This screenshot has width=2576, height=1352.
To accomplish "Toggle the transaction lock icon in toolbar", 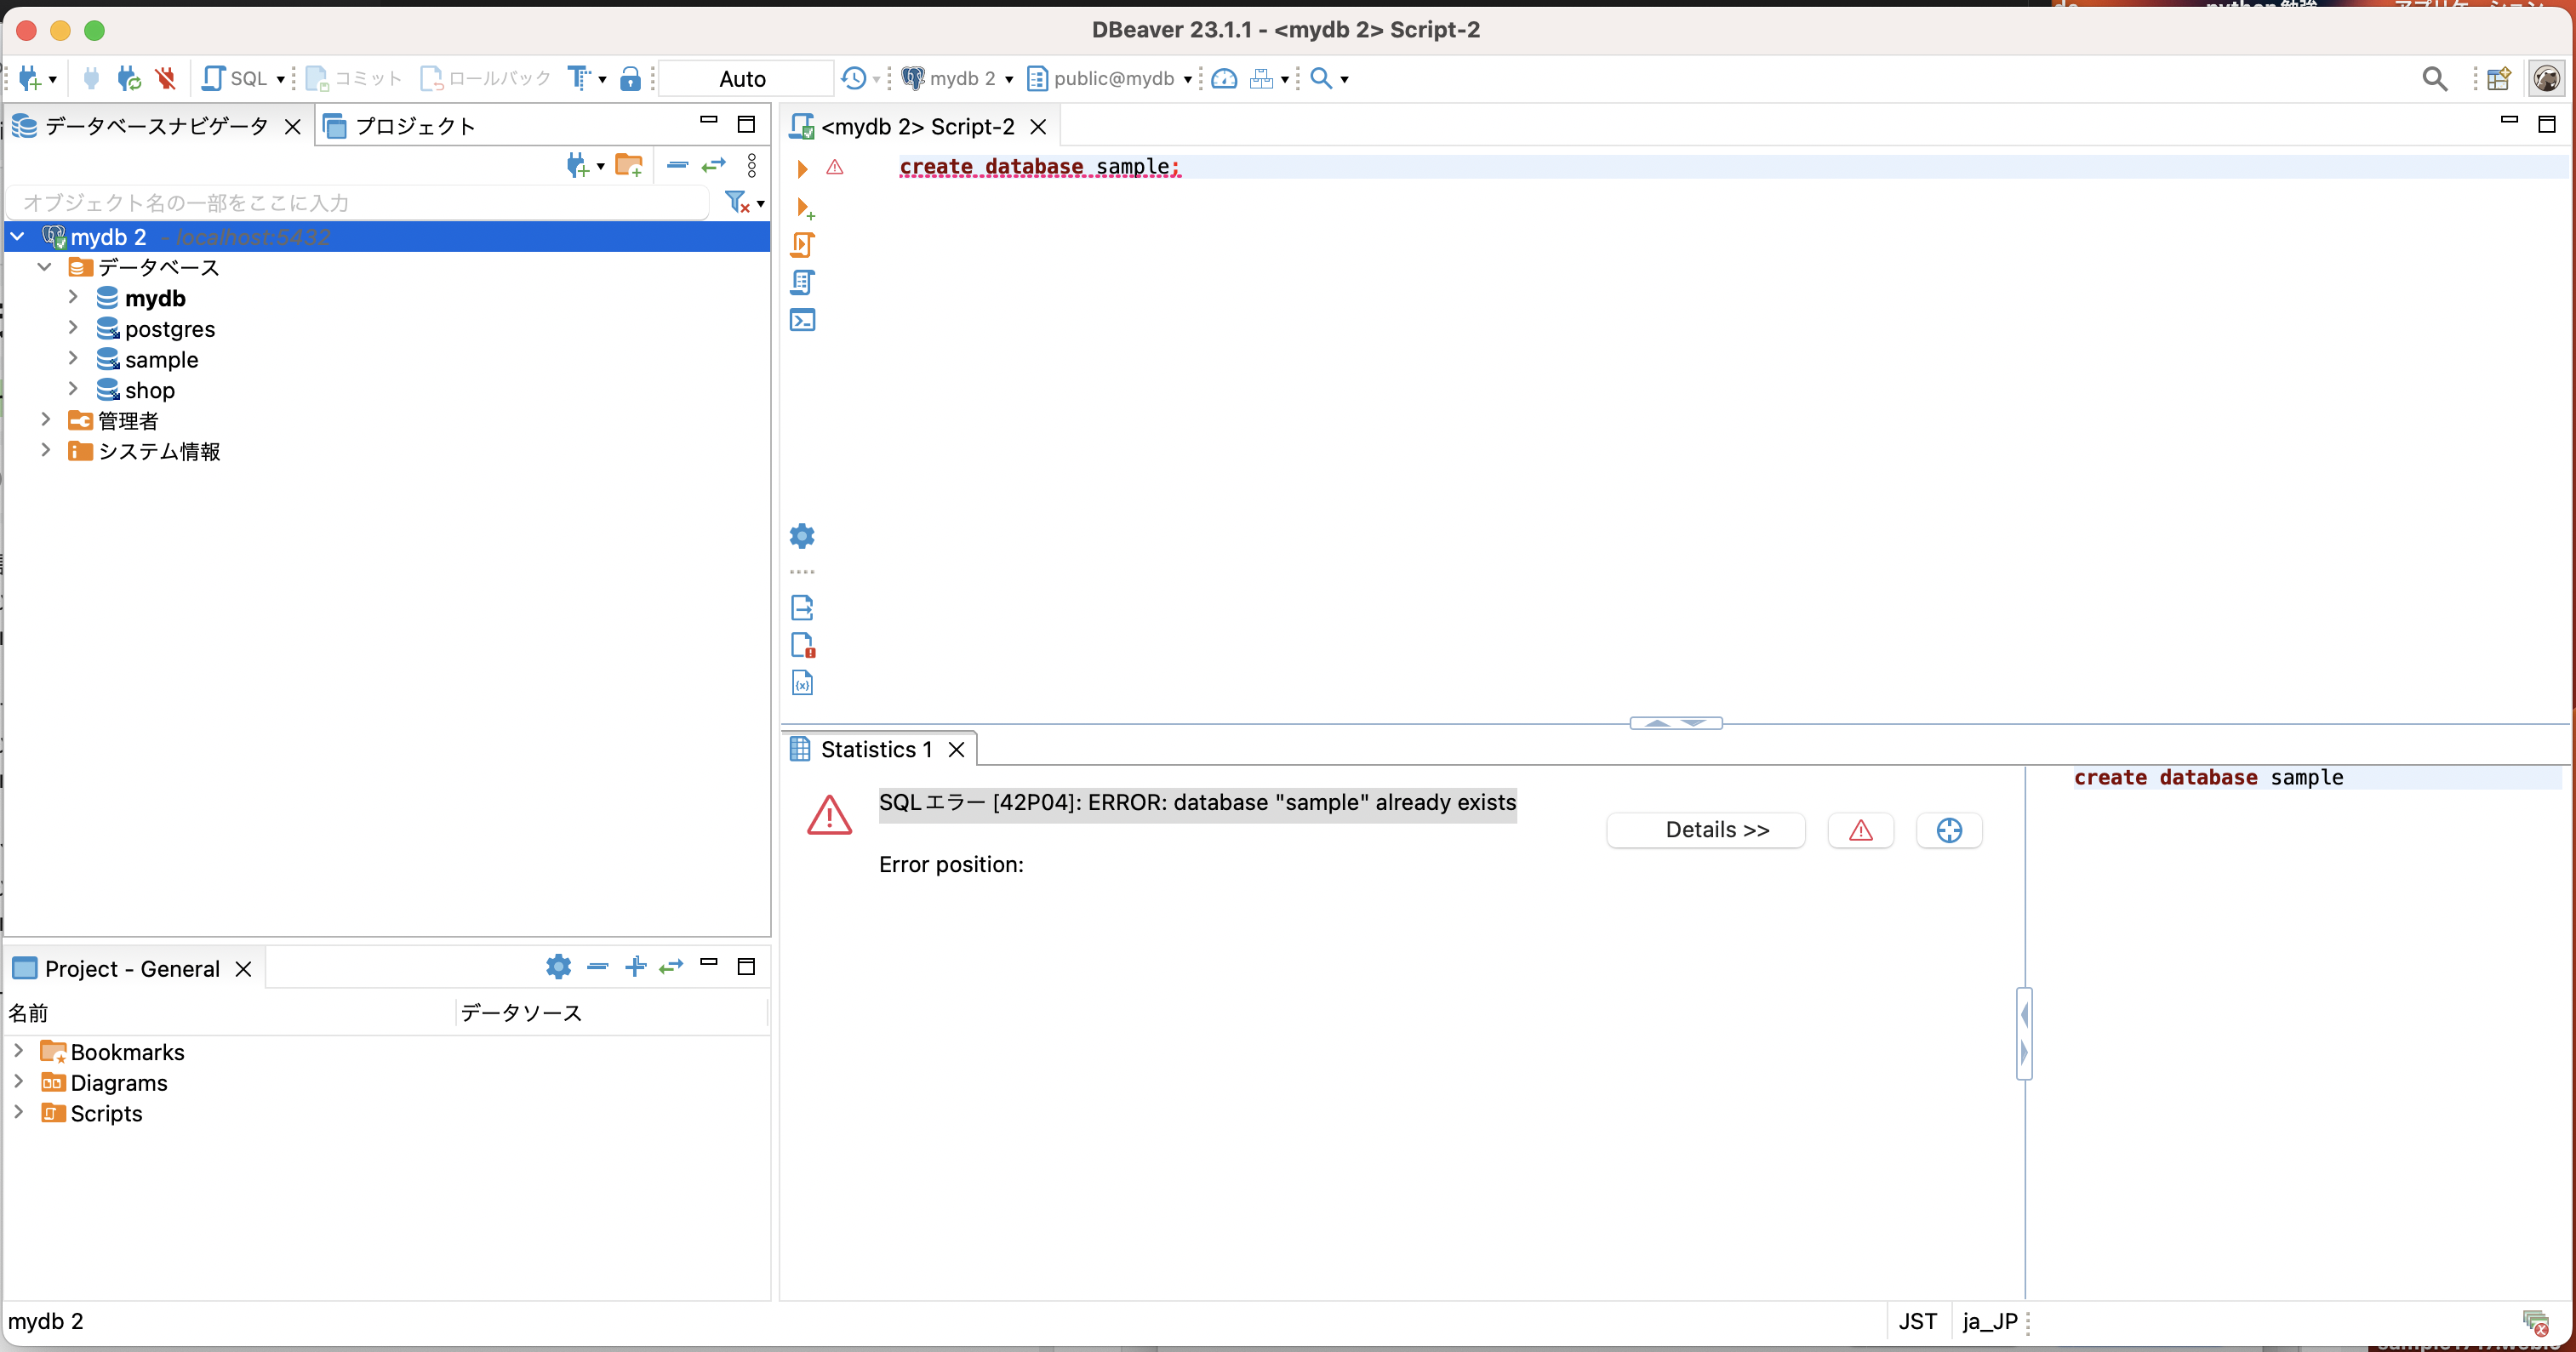I will click(630, 78).
